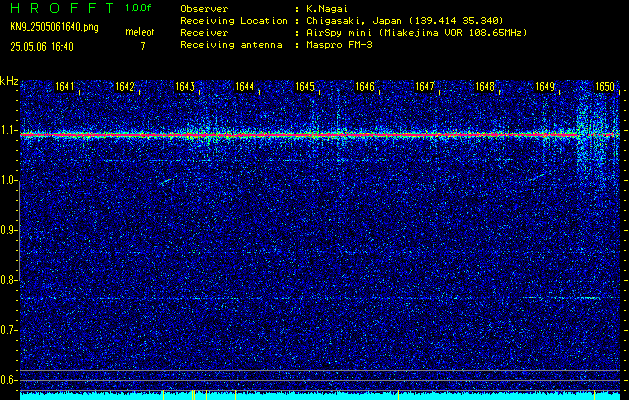Select the 1641 time label

tap(65, 87)
